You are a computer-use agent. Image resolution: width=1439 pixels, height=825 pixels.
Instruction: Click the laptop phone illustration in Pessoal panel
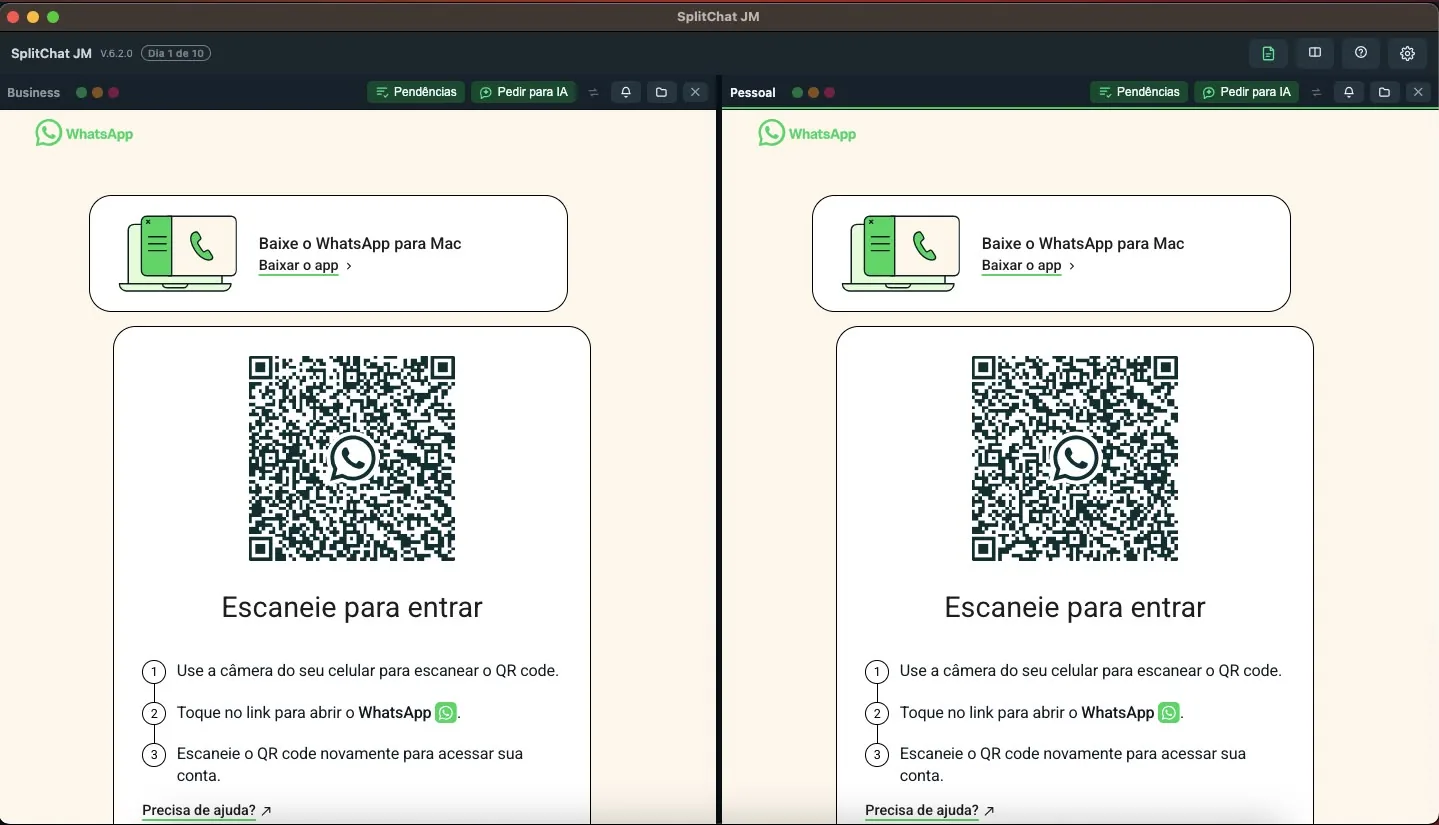901,253
